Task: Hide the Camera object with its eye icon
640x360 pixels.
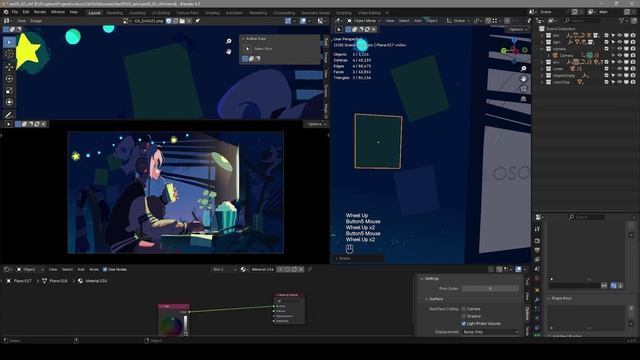Action: click(x=620, y=56)
